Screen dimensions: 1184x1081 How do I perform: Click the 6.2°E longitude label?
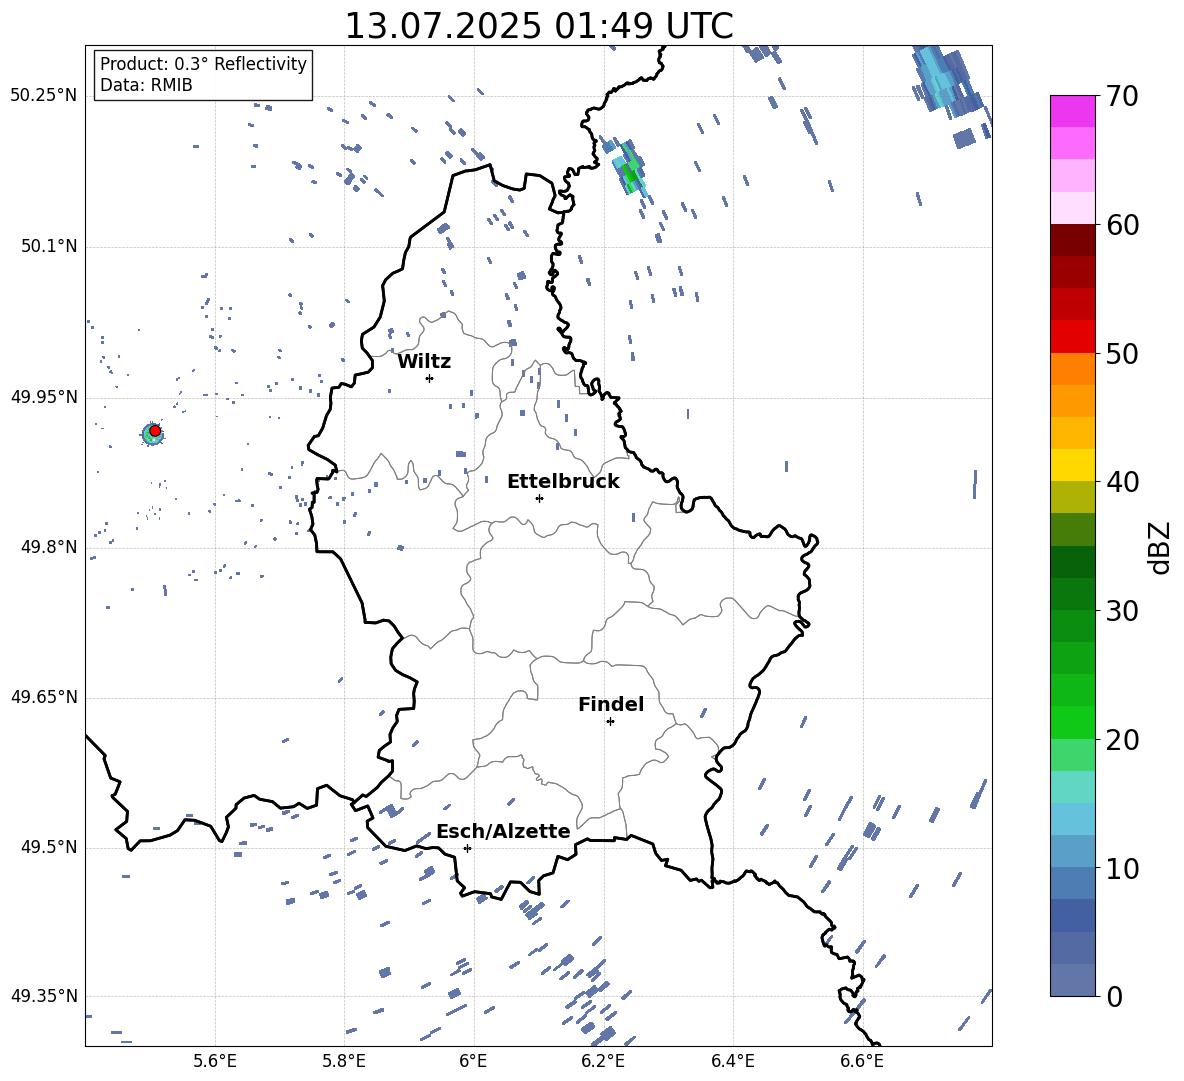click(603, 1061)
